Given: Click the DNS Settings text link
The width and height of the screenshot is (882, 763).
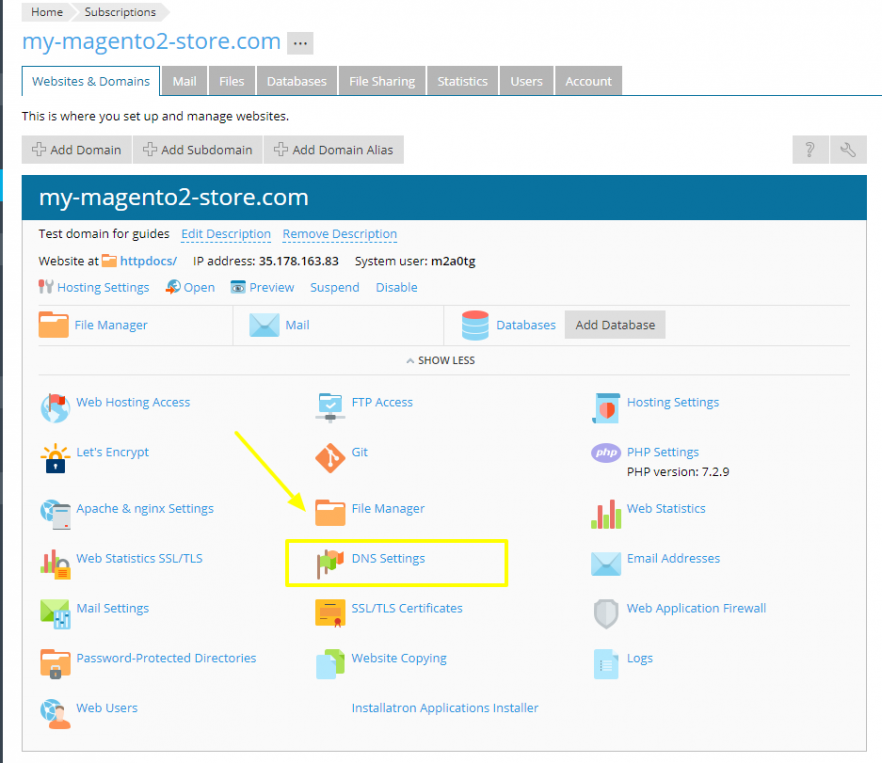Looking at the screenshot, I should (388, 558).
